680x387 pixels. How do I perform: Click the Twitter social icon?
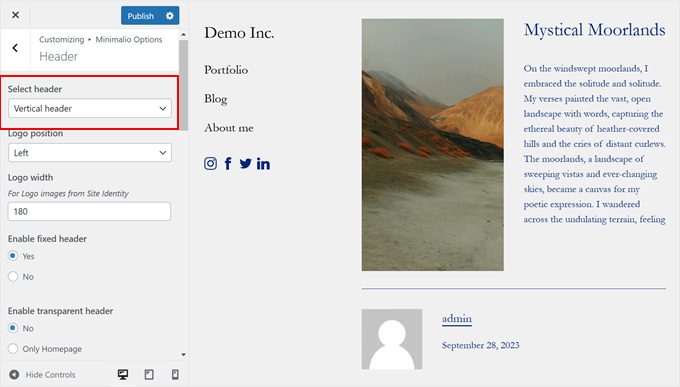(245, 164)
